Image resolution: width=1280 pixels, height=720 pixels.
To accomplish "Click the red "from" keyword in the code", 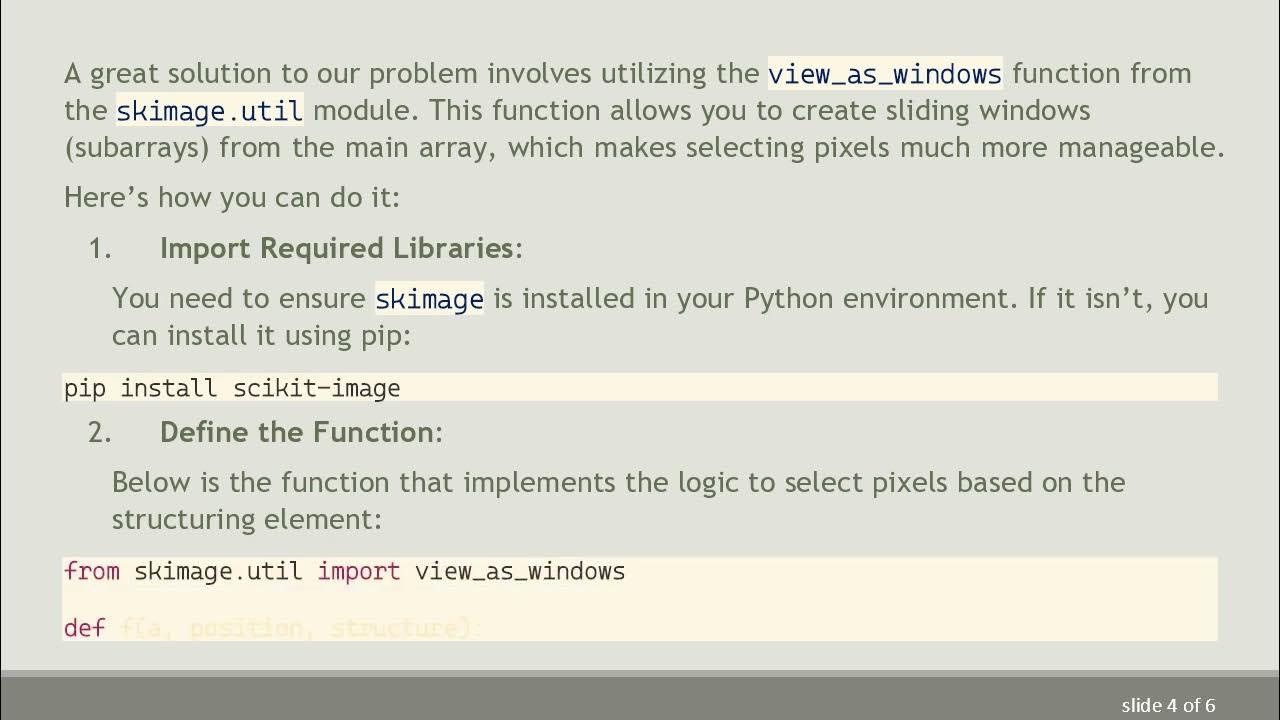I will point(91,572).
